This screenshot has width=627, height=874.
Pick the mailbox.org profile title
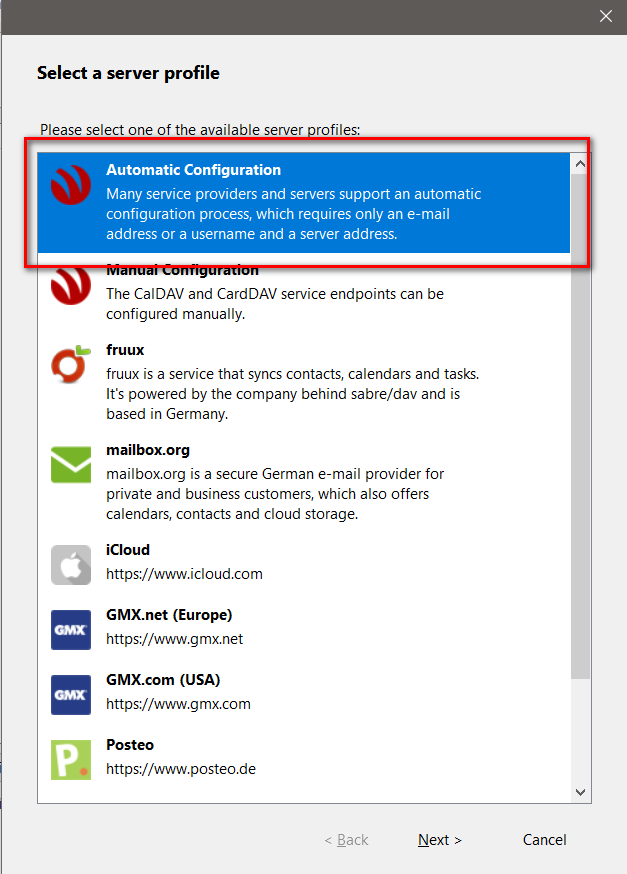tap(148, 450)
